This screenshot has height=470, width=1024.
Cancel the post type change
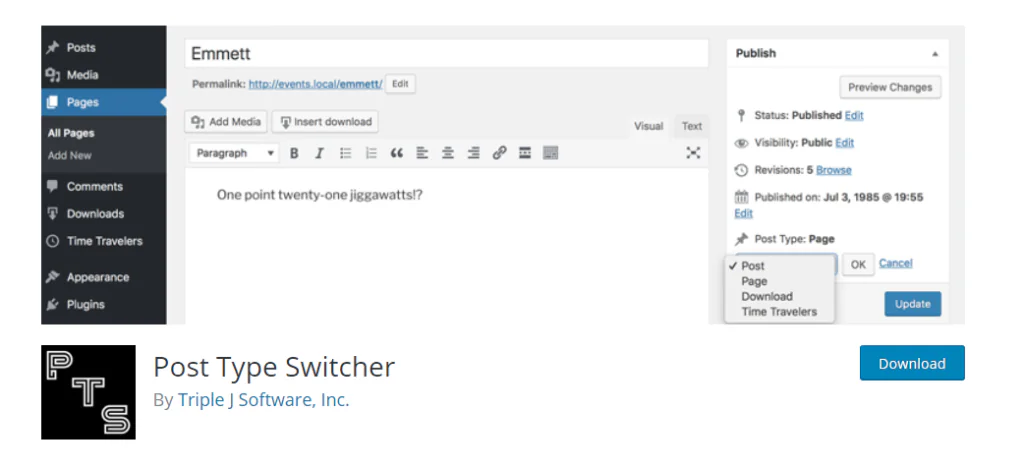[x=895, y=263]
